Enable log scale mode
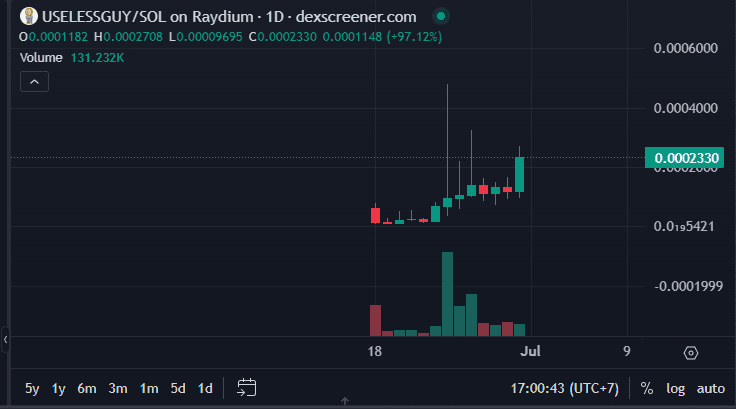This screenshot has width=736, height=409. tap(676, 388)
